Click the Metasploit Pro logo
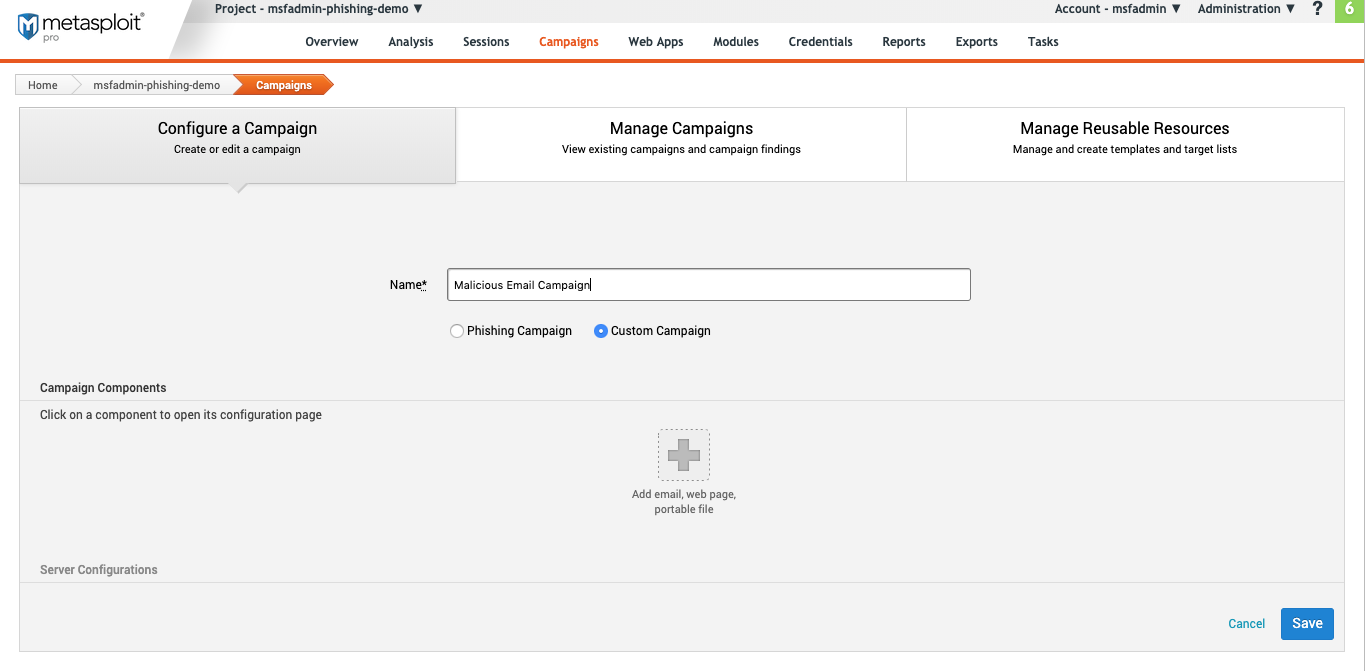Viewport: 1365px width, 671px height. [81, 27]
